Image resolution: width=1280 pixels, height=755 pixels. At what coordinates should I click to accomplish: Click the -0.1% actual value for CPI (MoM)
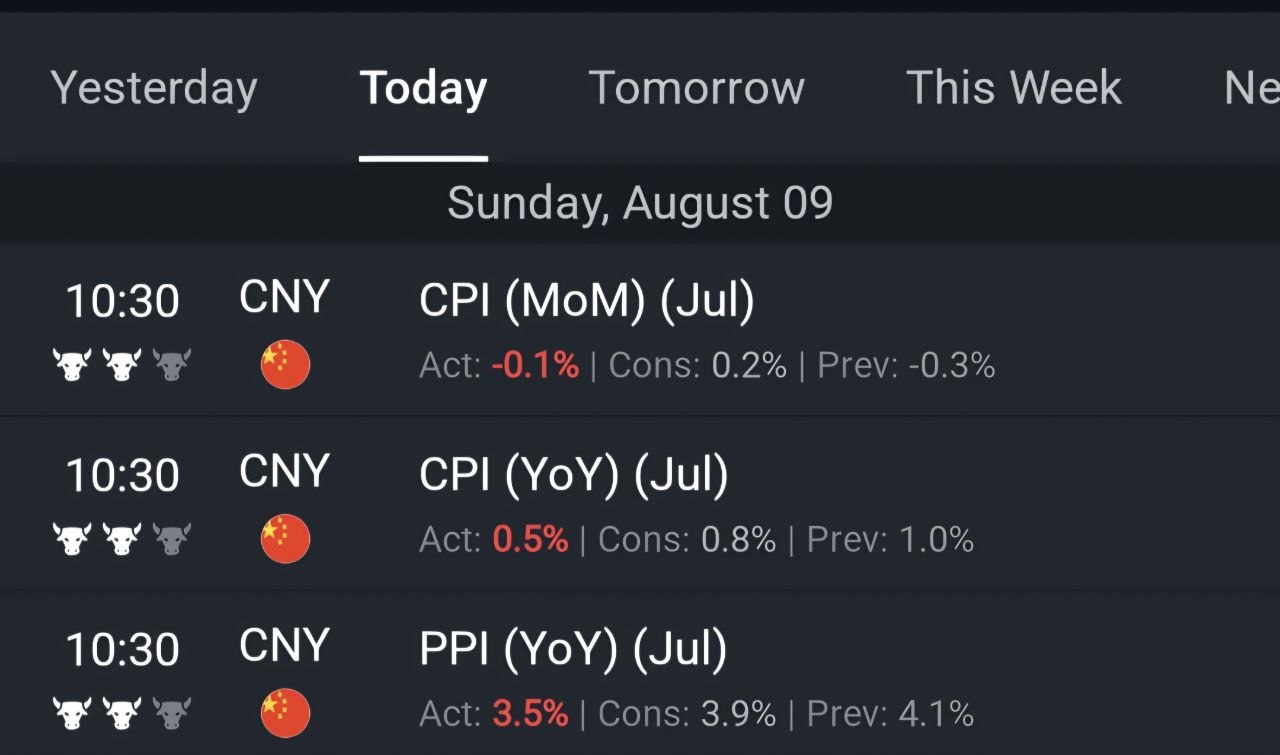coord(535,365)
